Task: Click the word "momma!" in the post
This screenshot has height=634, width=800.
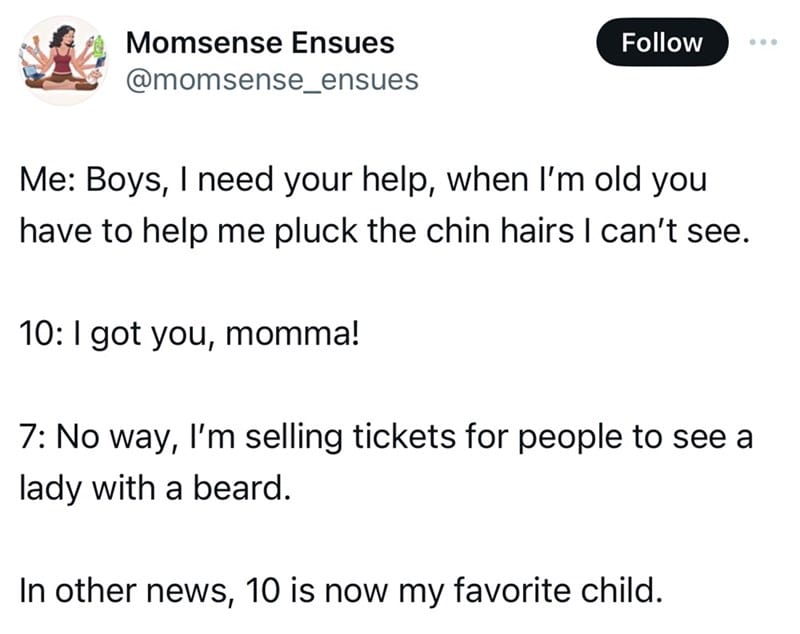Action: [x=292, y=335]
